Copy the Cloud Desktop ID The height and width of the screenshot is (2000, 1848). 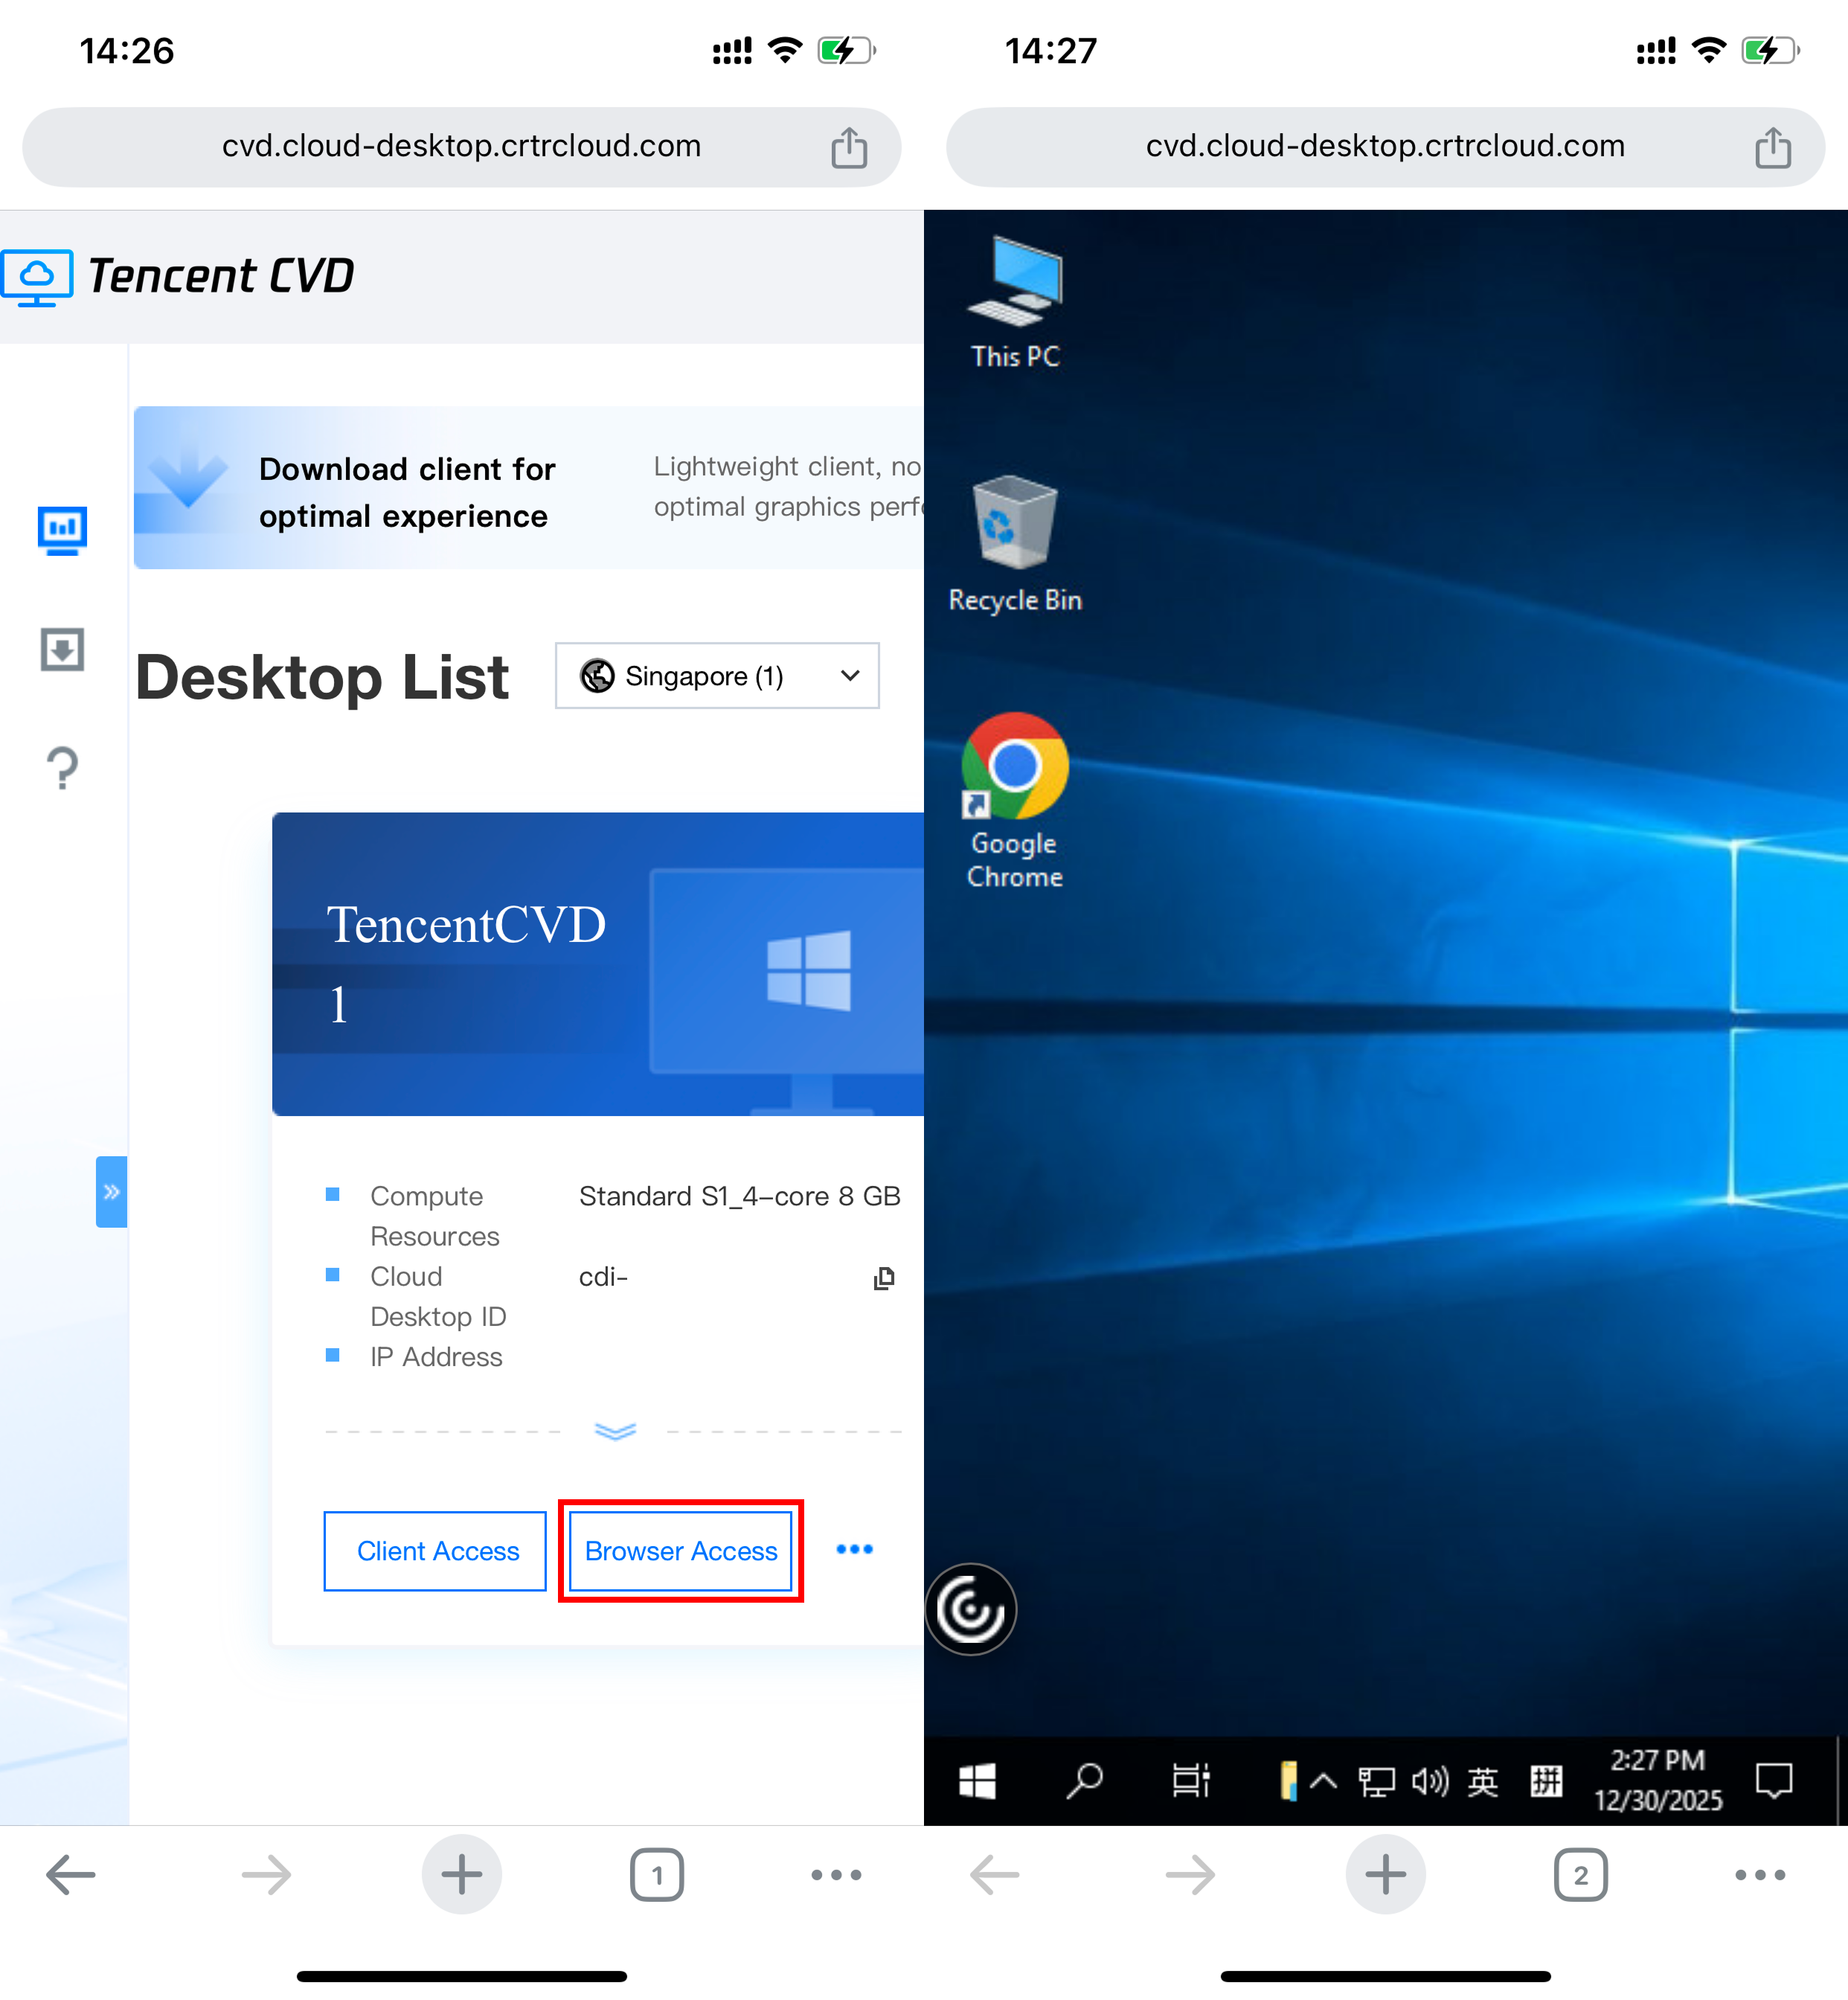click(883, 1277)
